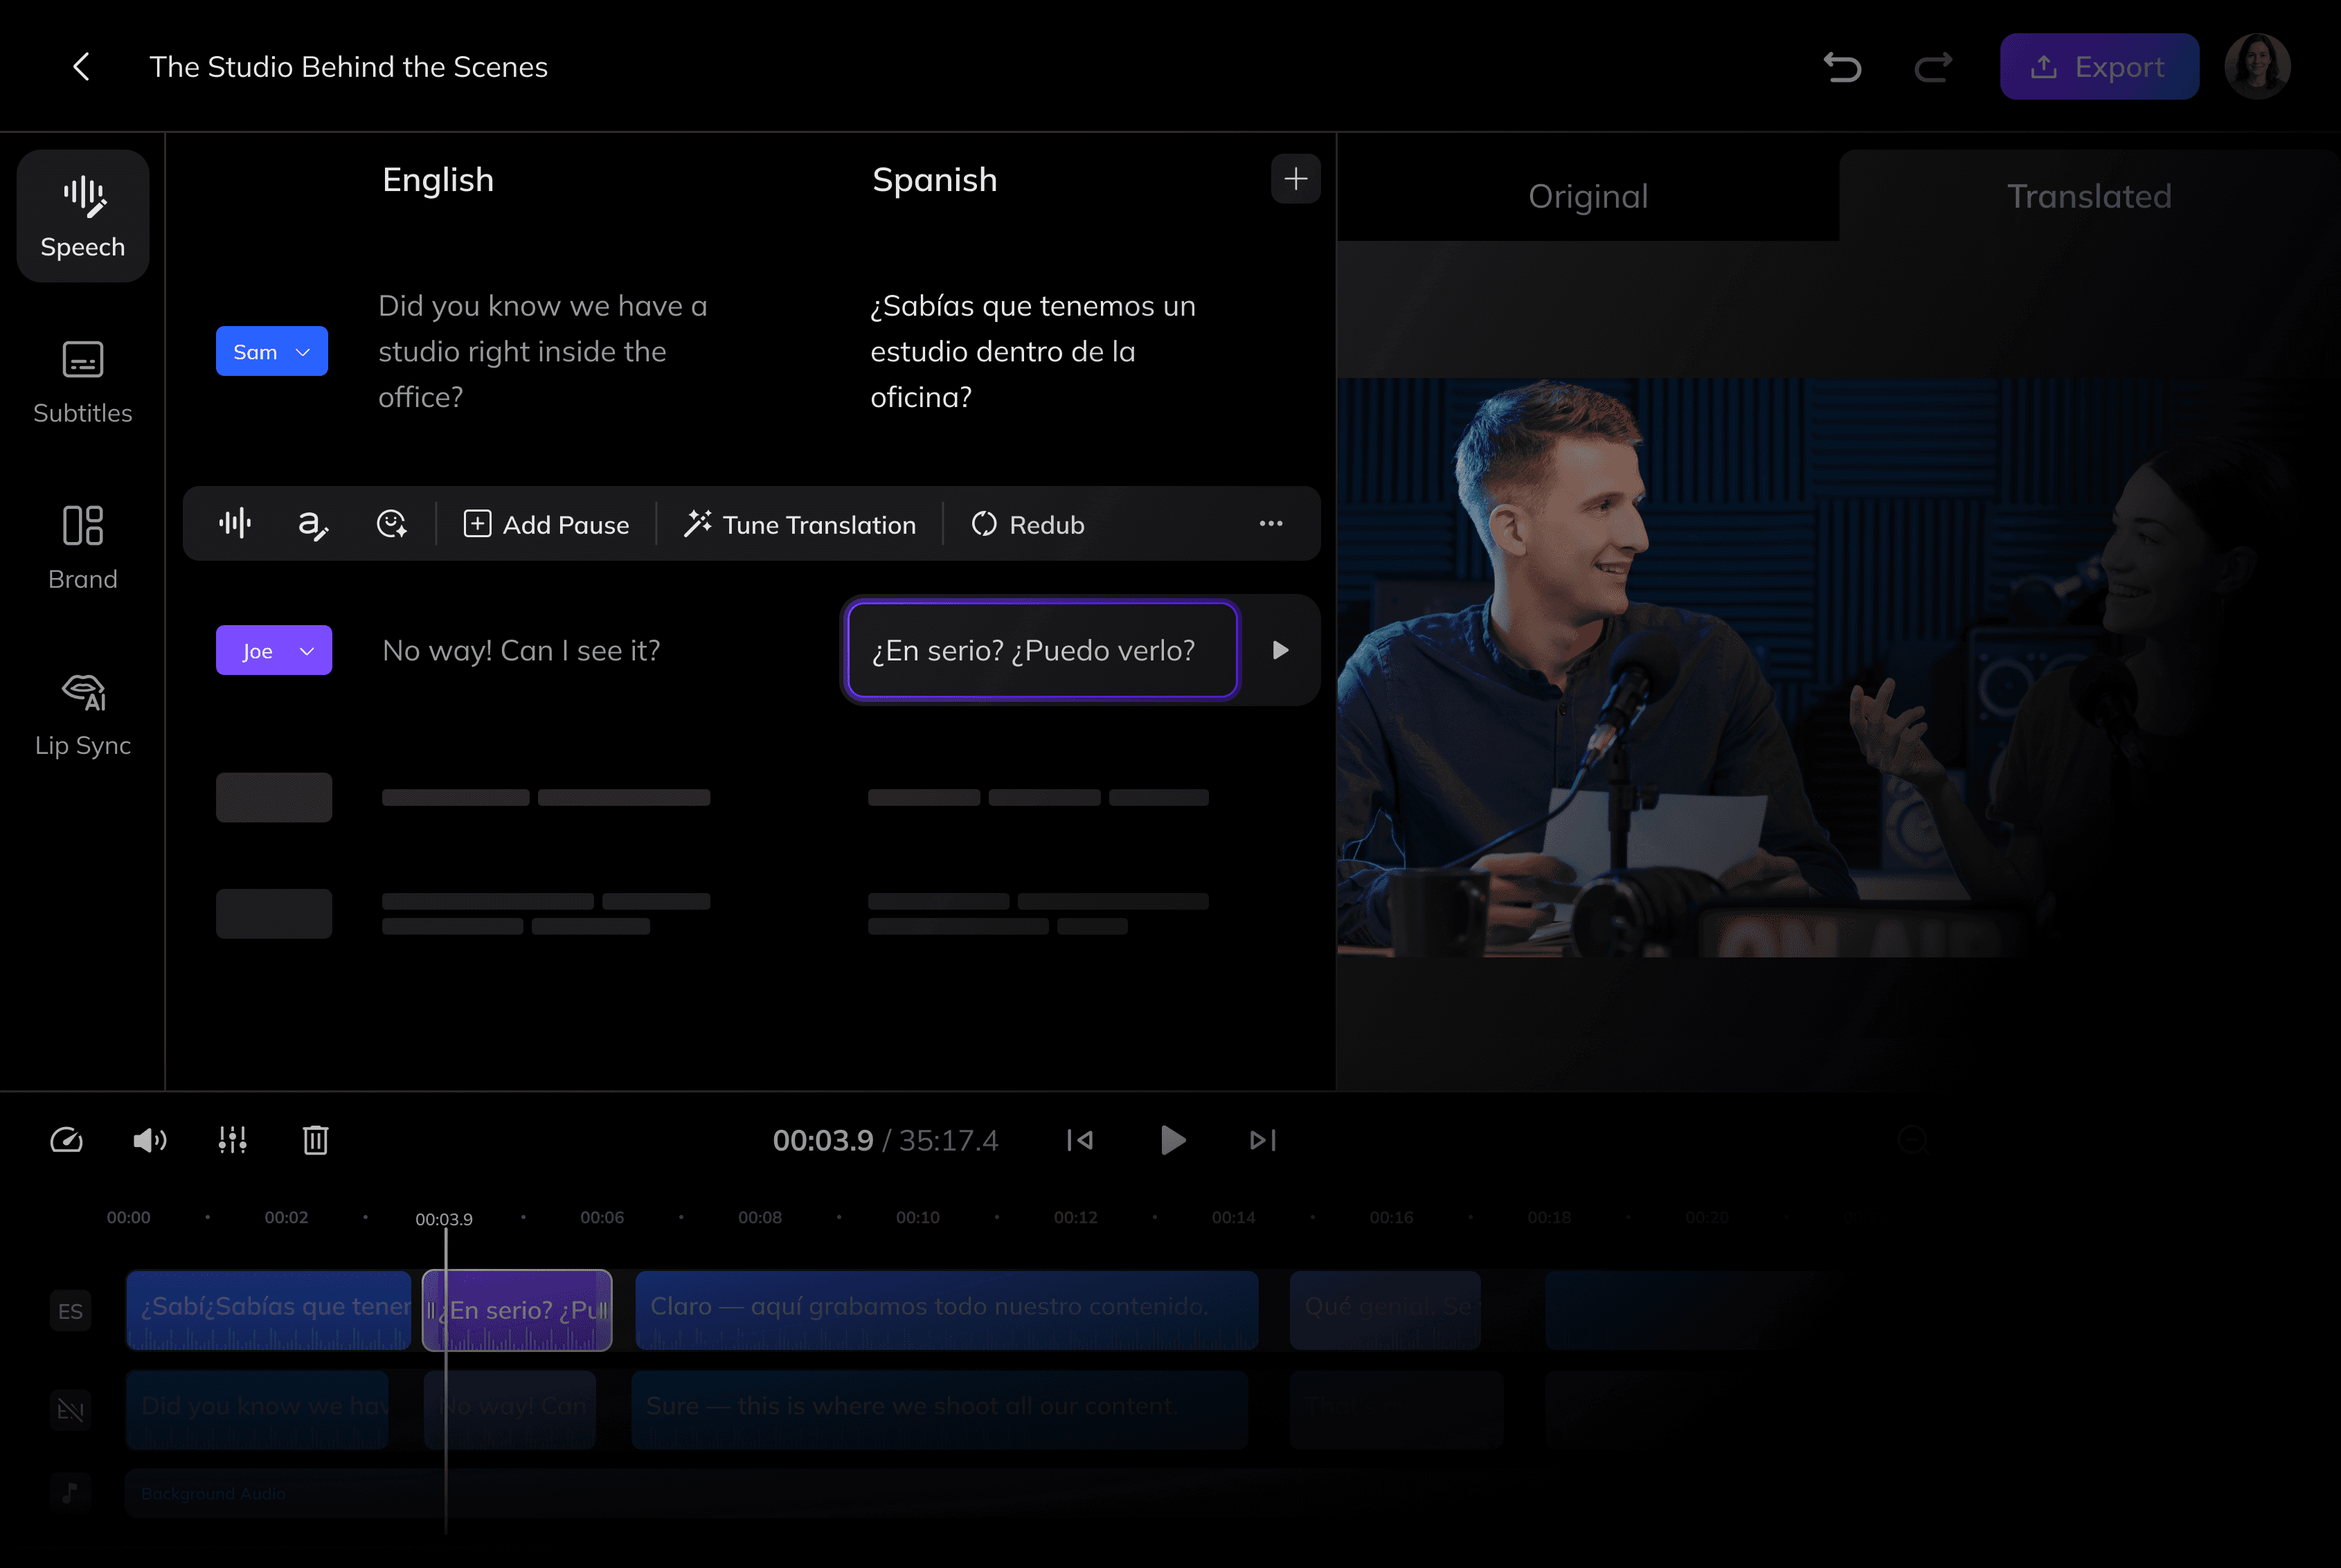Click the edit text icon in segment toolbar
This screenshot has width=2341, height=1568.
[313, 524]
